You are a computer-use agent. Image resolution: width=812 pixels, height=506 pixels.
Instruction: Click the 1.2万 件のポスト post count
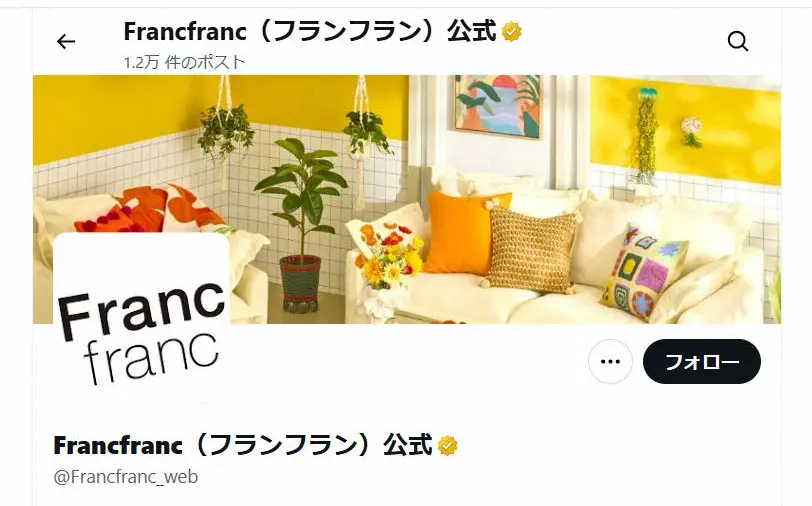(184, 62)
